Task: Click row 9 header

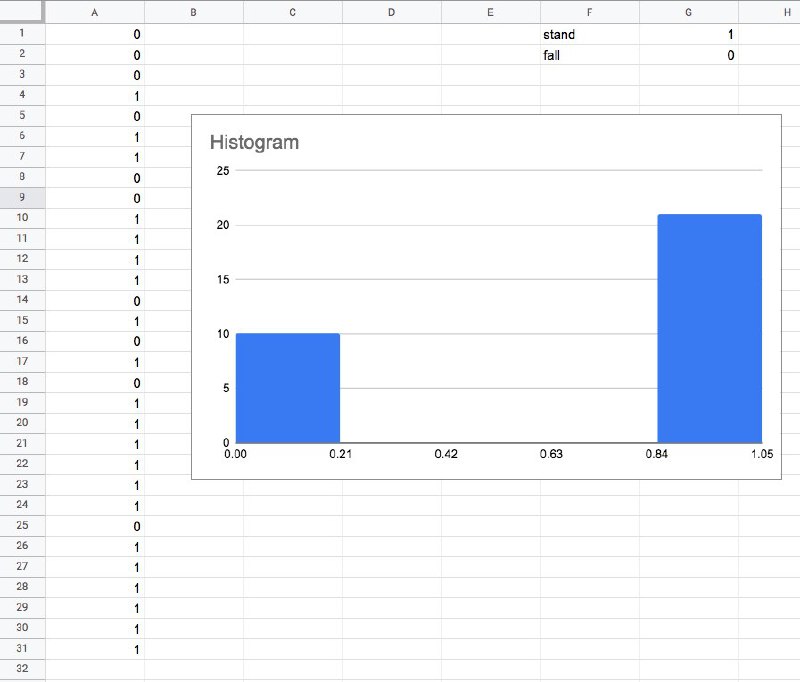Action: [x=22, y=198]
